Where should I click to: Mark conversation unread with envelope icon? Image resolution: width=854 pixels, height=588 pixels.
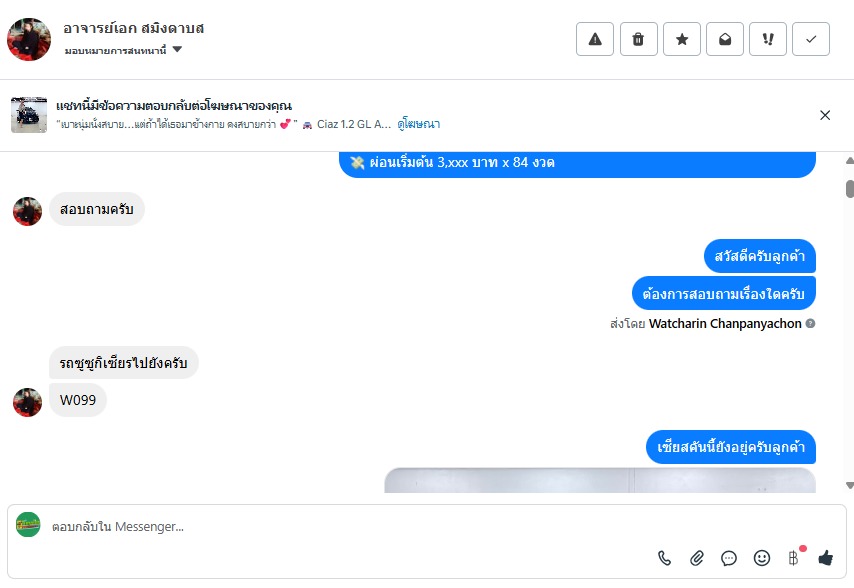[x=724, y=39]
